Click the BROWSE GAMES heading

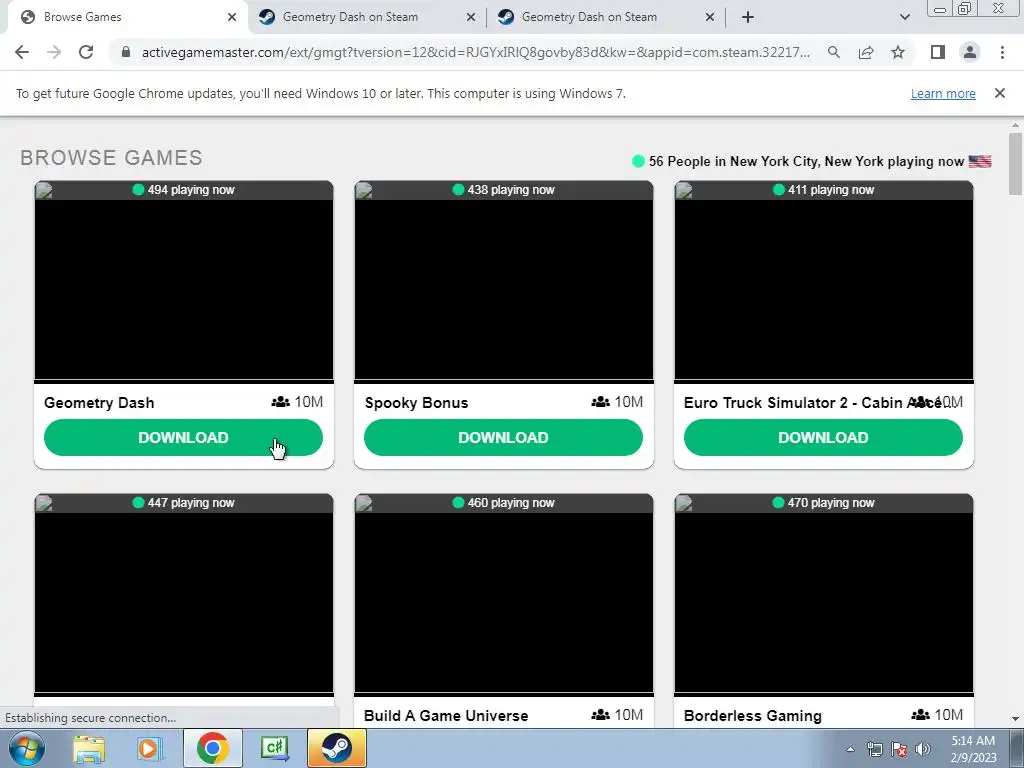coord(112,158)
